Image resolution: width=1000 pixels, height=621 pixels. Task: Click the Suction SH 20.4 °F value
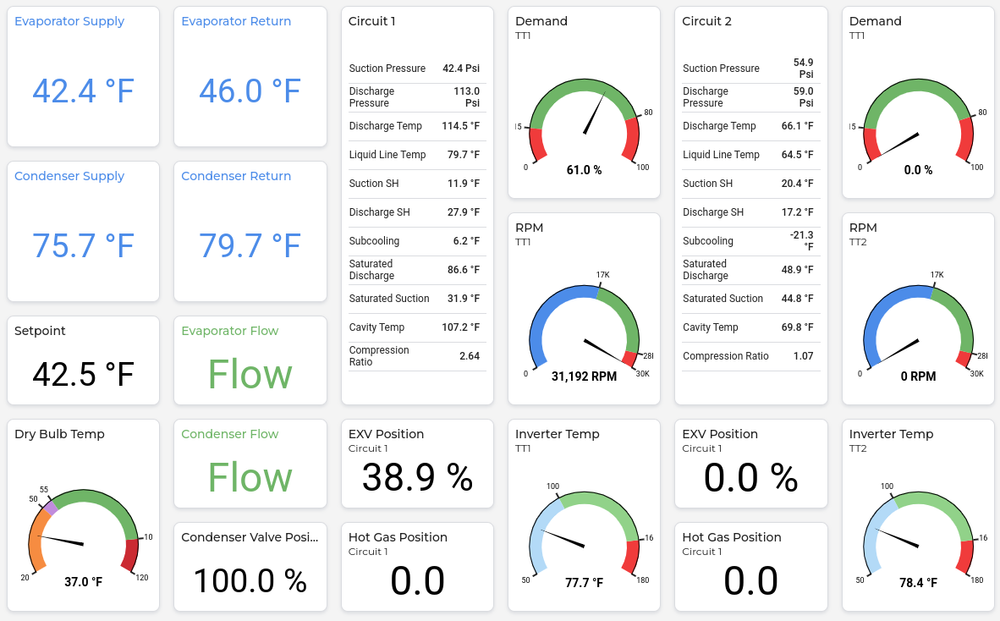coord(798,184)
